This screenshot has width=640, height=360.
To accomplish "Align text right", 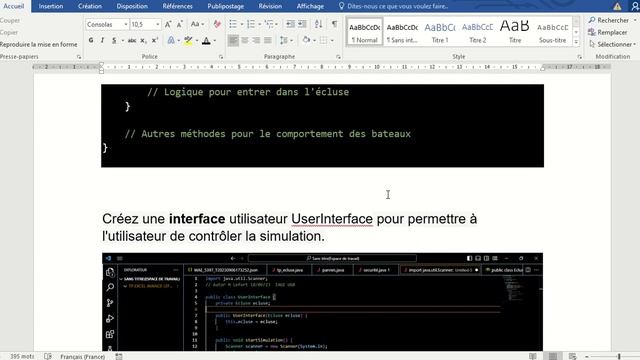I will [256, 40].
